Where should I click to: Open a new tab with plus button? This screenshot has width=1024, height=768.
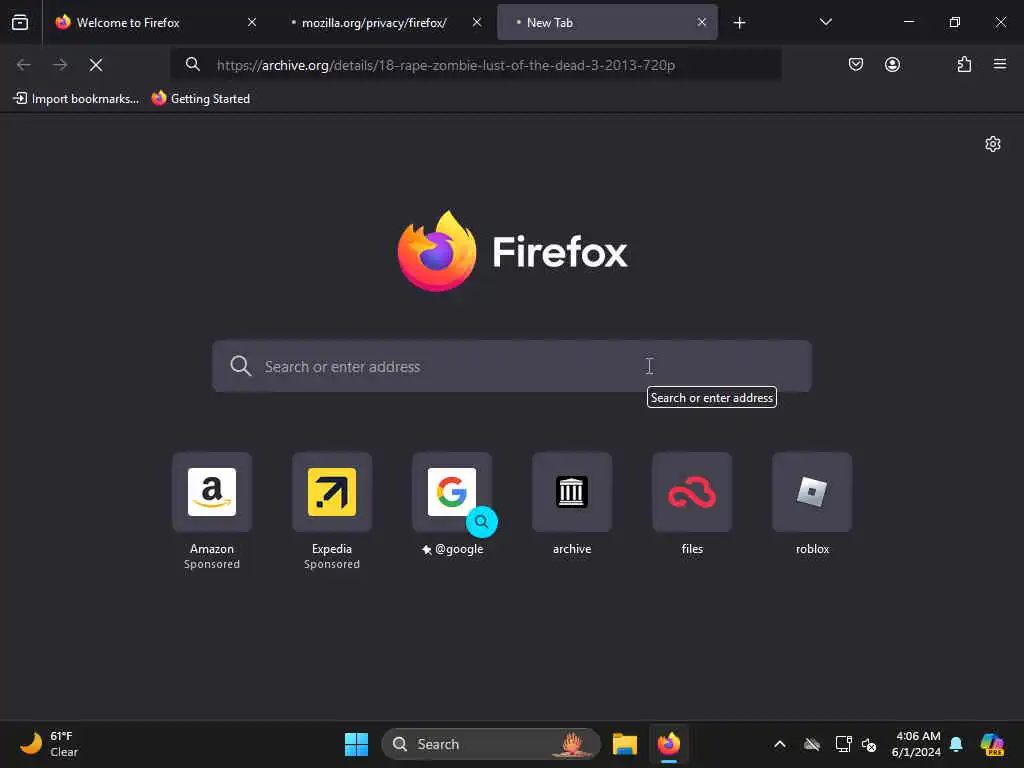coord(739,23)
